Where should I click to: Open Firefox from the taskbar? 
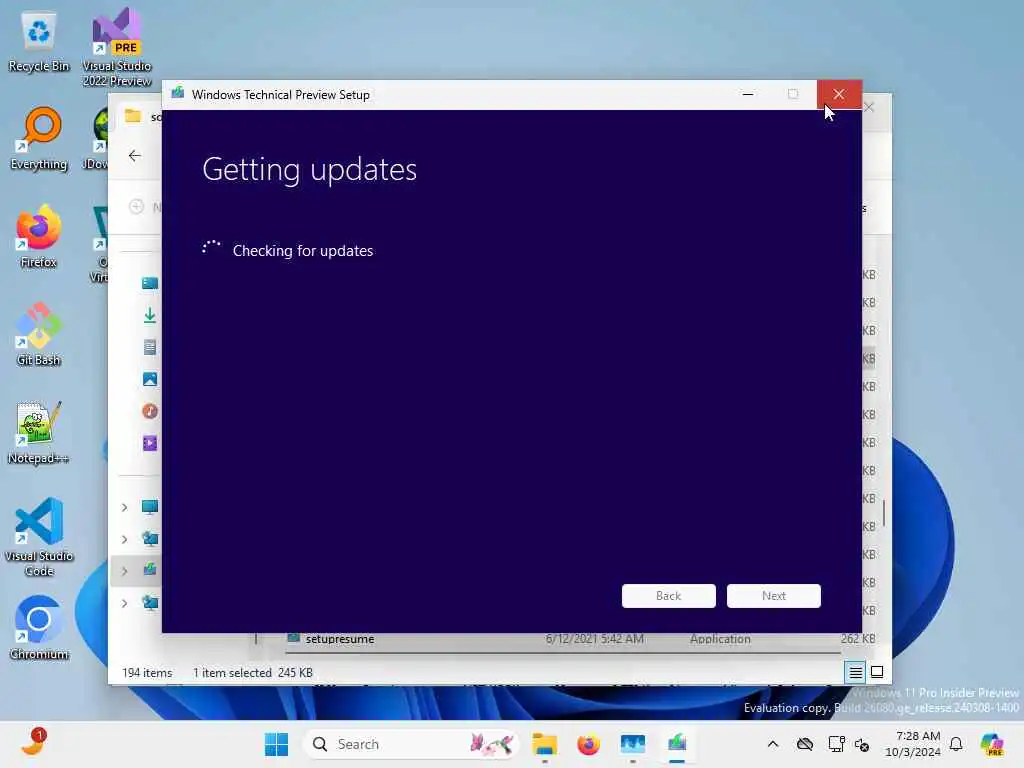point(588,744)
